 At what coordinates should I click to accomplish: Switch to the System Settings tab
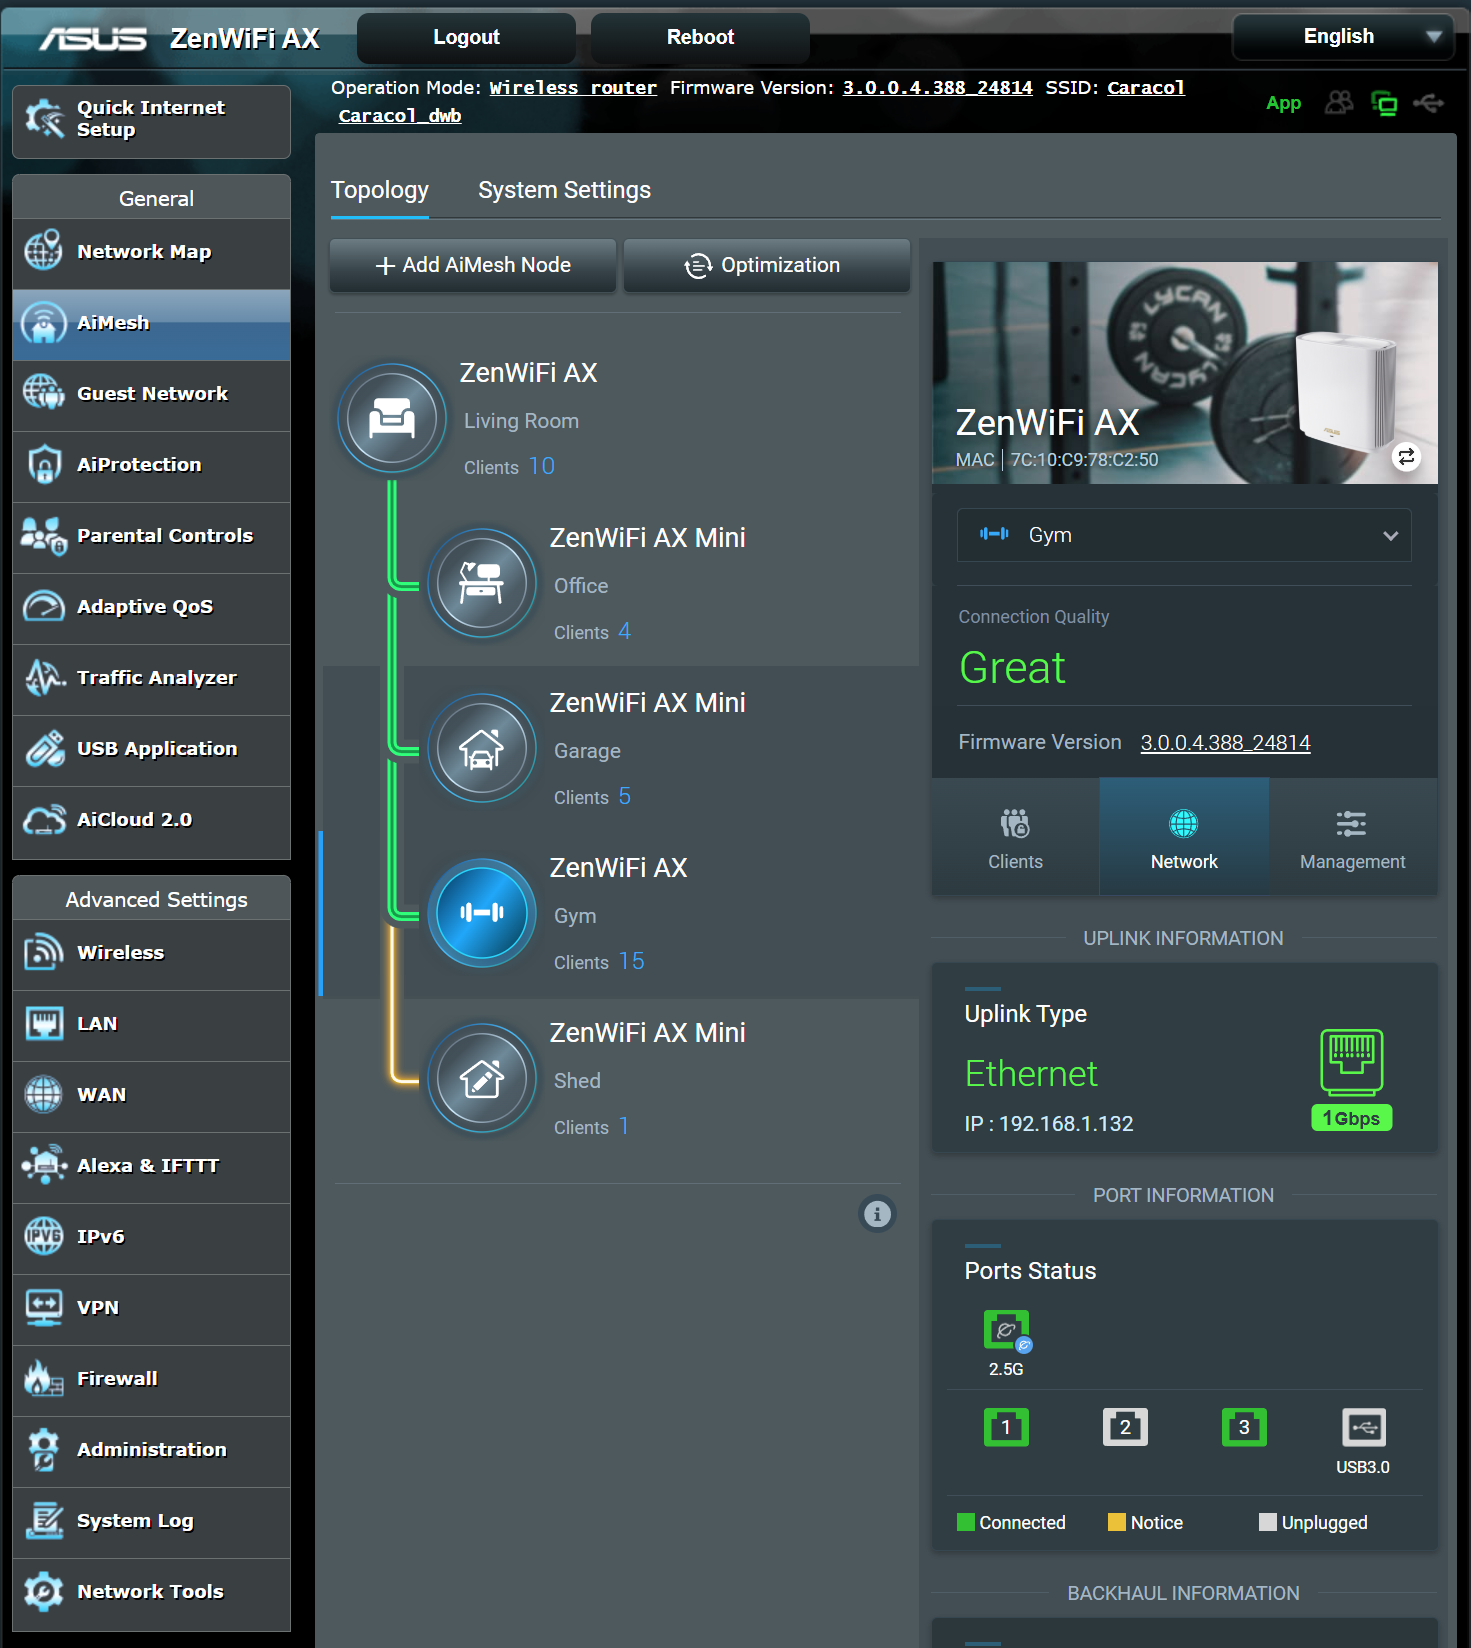(564, 190)
